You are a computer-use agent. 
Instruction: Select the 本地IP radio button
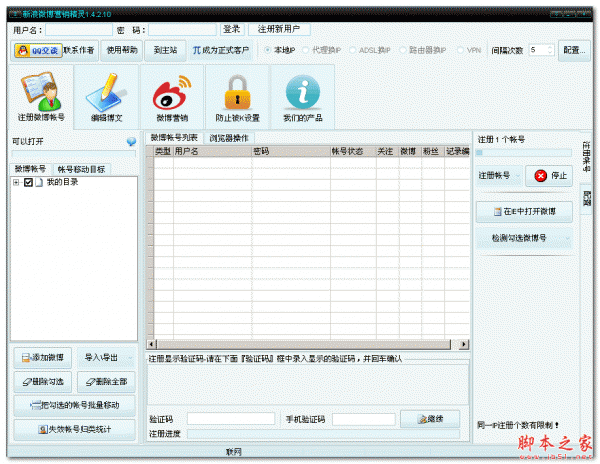tap(267, 49)
